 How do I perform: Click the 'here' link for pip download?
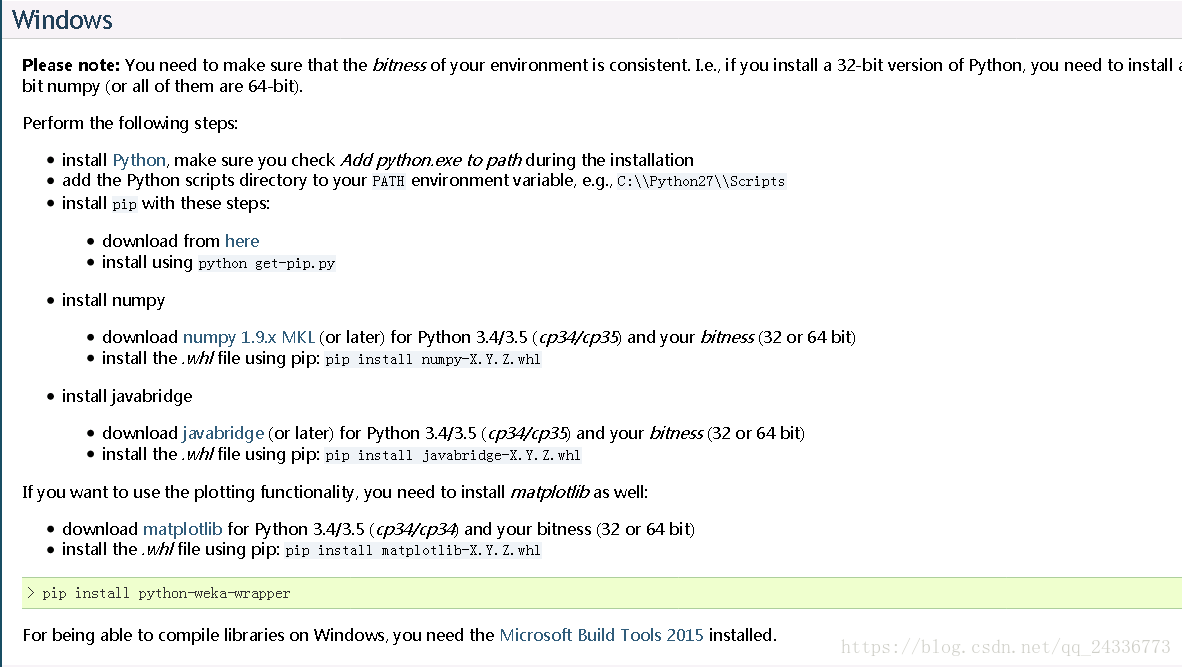tap(242, 241)
